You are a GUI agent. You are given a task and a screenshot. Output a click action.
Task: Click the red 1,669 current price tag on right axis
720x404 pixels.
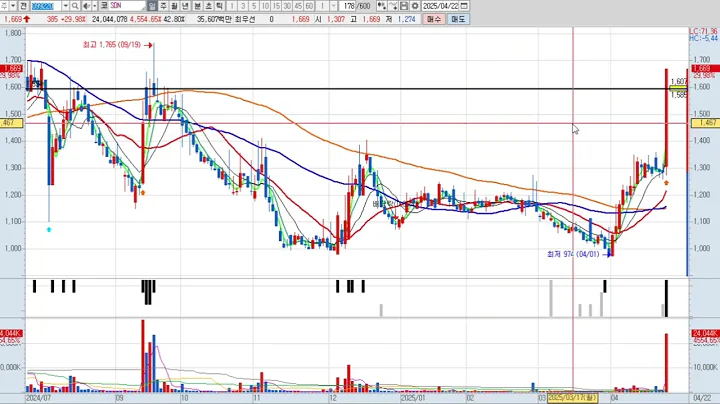(705, 68)
